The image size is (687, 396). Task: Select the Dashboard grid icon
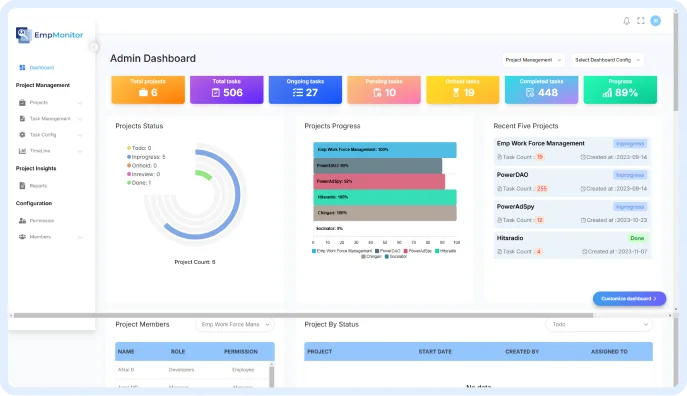pos(22,67)
